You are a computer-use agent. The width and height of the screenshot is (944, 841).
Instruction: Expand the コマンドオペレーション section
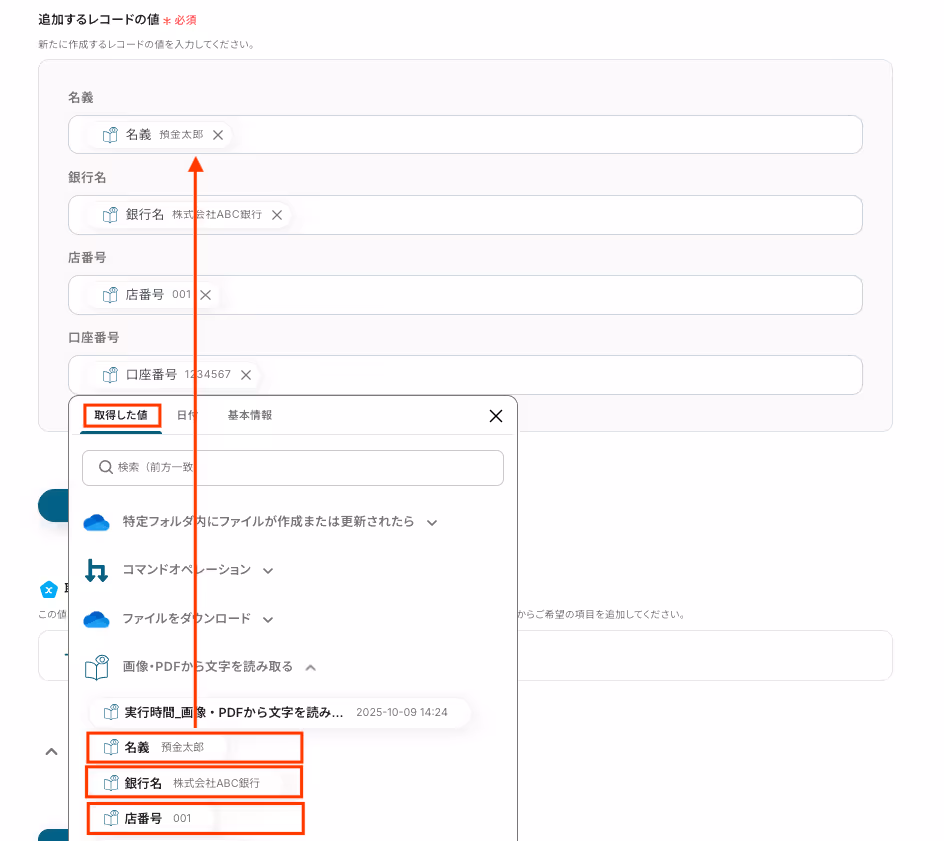coord(268,571)
